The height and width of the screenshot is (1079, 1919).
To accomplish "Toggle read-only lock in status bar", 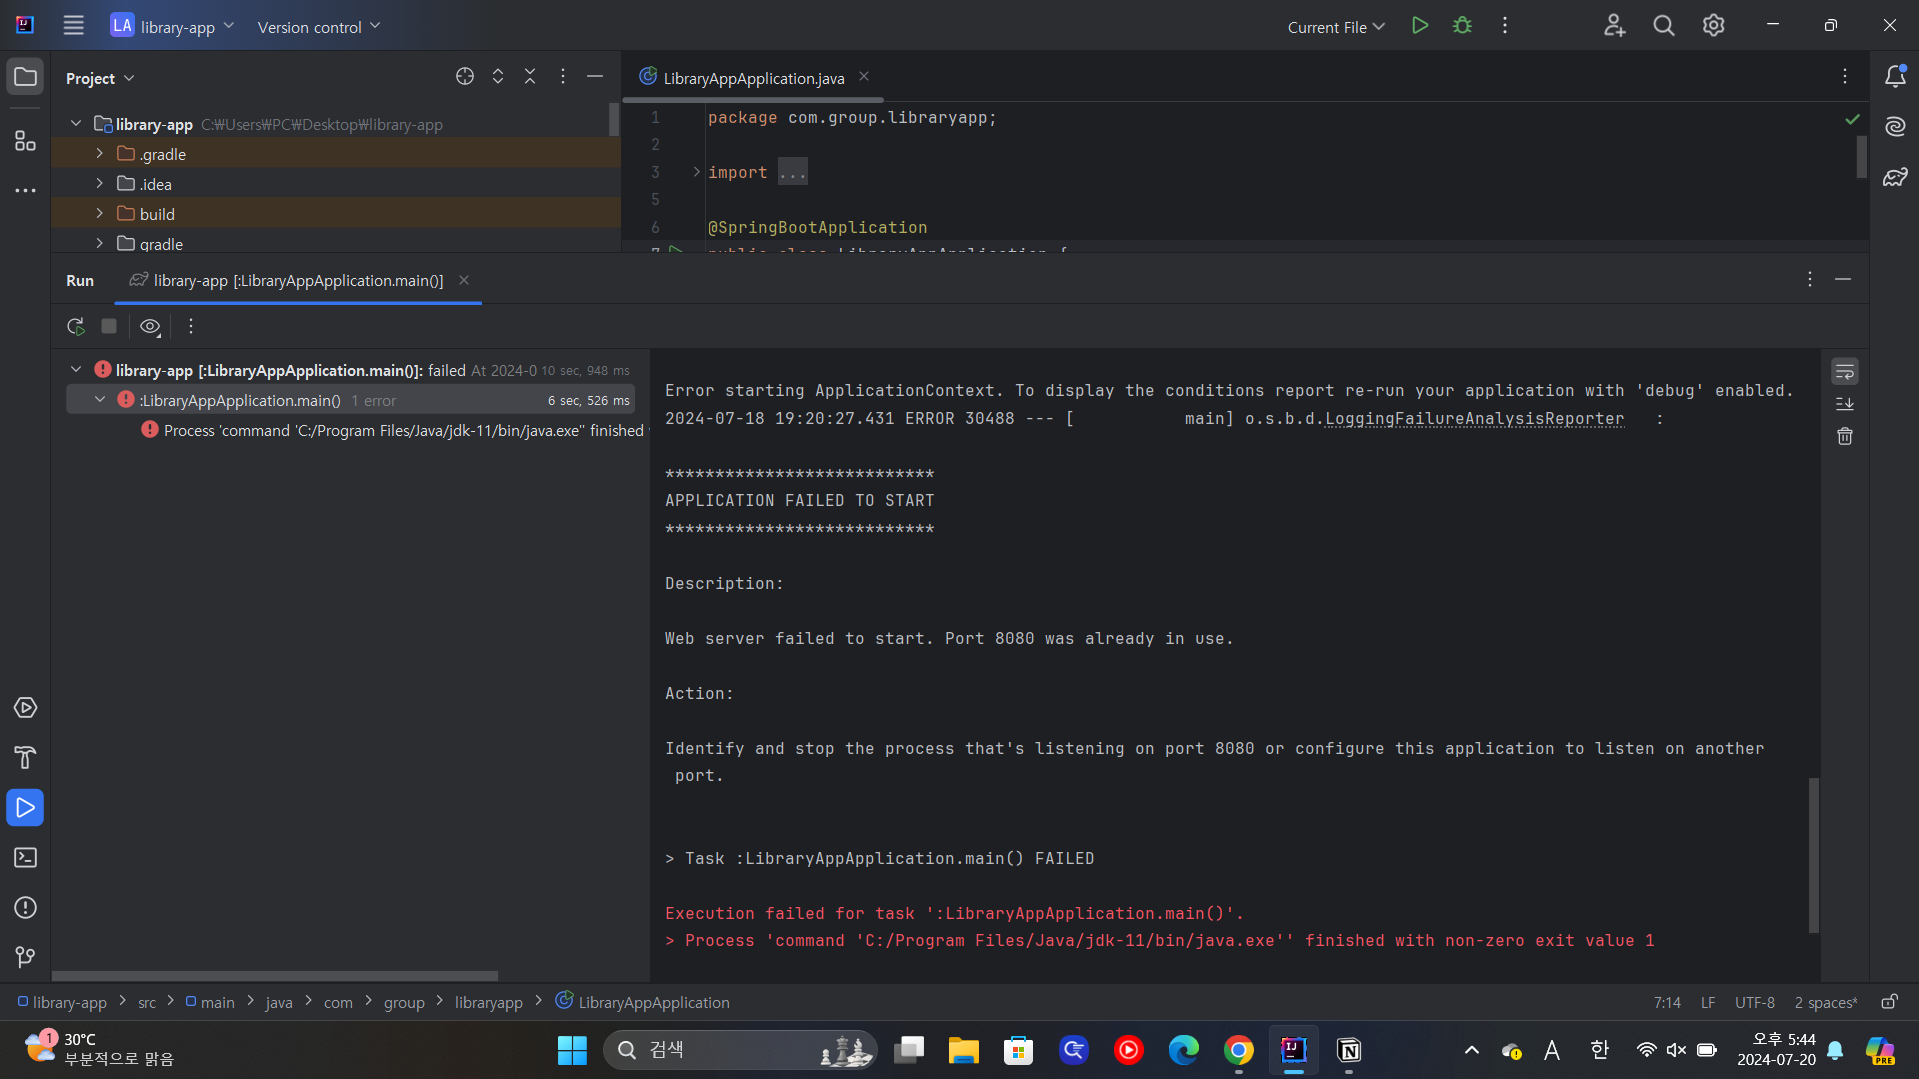I will coord(1889,1002).
